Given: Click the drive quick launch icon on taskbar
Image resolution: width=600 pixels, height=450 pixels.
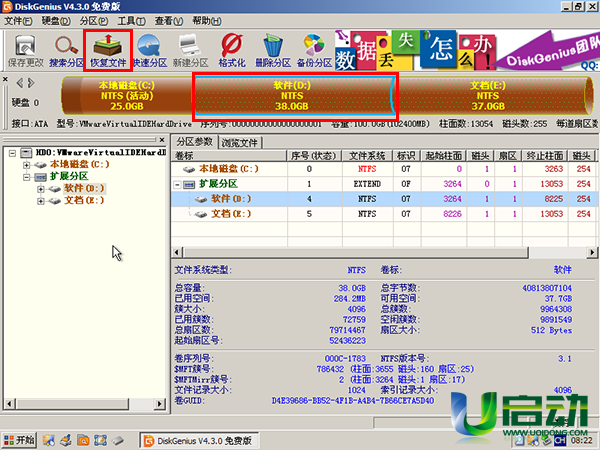Looking at the screenshot, I should point(118,440).
